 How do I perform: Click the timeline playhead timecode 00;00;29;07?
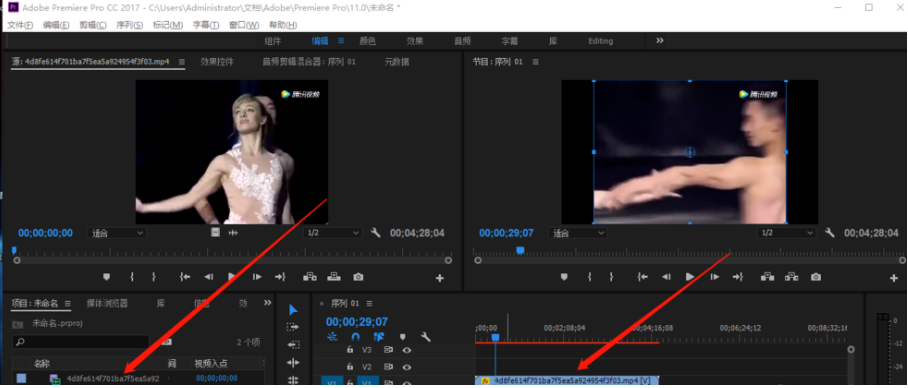[357, 321]
